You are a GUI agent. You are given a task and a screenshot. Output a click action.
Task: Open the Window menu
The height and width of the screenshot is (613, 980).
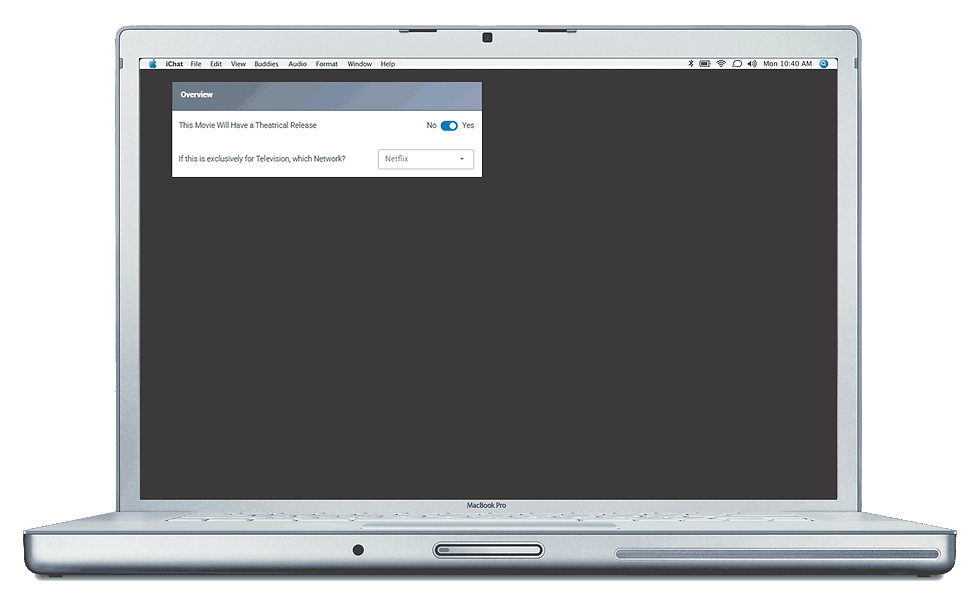click(x=359, y=64)
